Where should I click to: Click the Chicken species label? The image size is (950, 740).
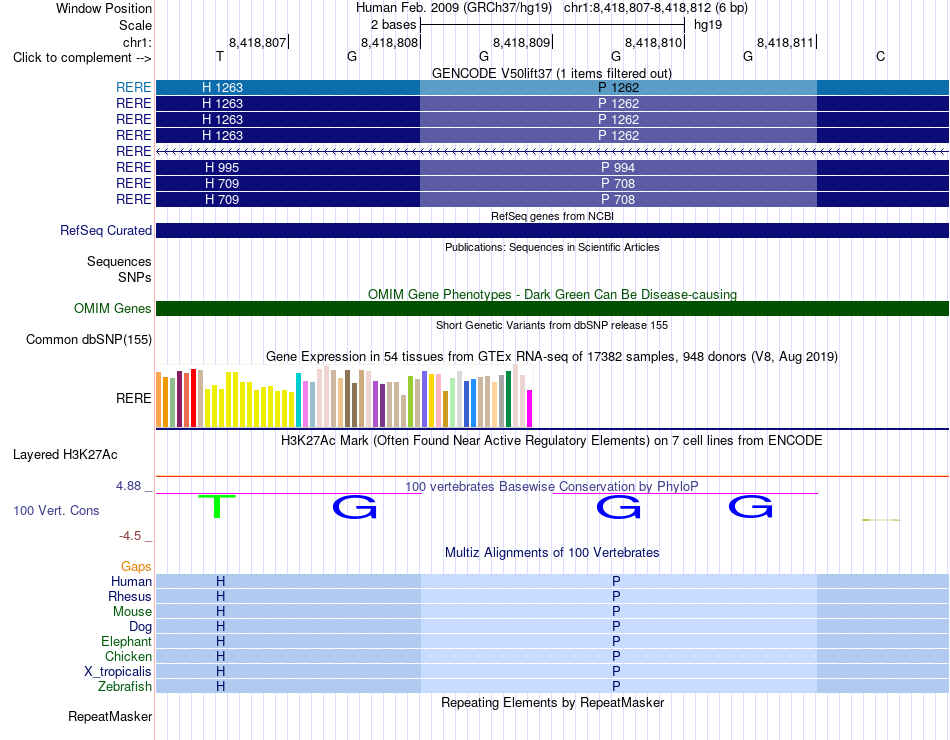click(128, 656)
